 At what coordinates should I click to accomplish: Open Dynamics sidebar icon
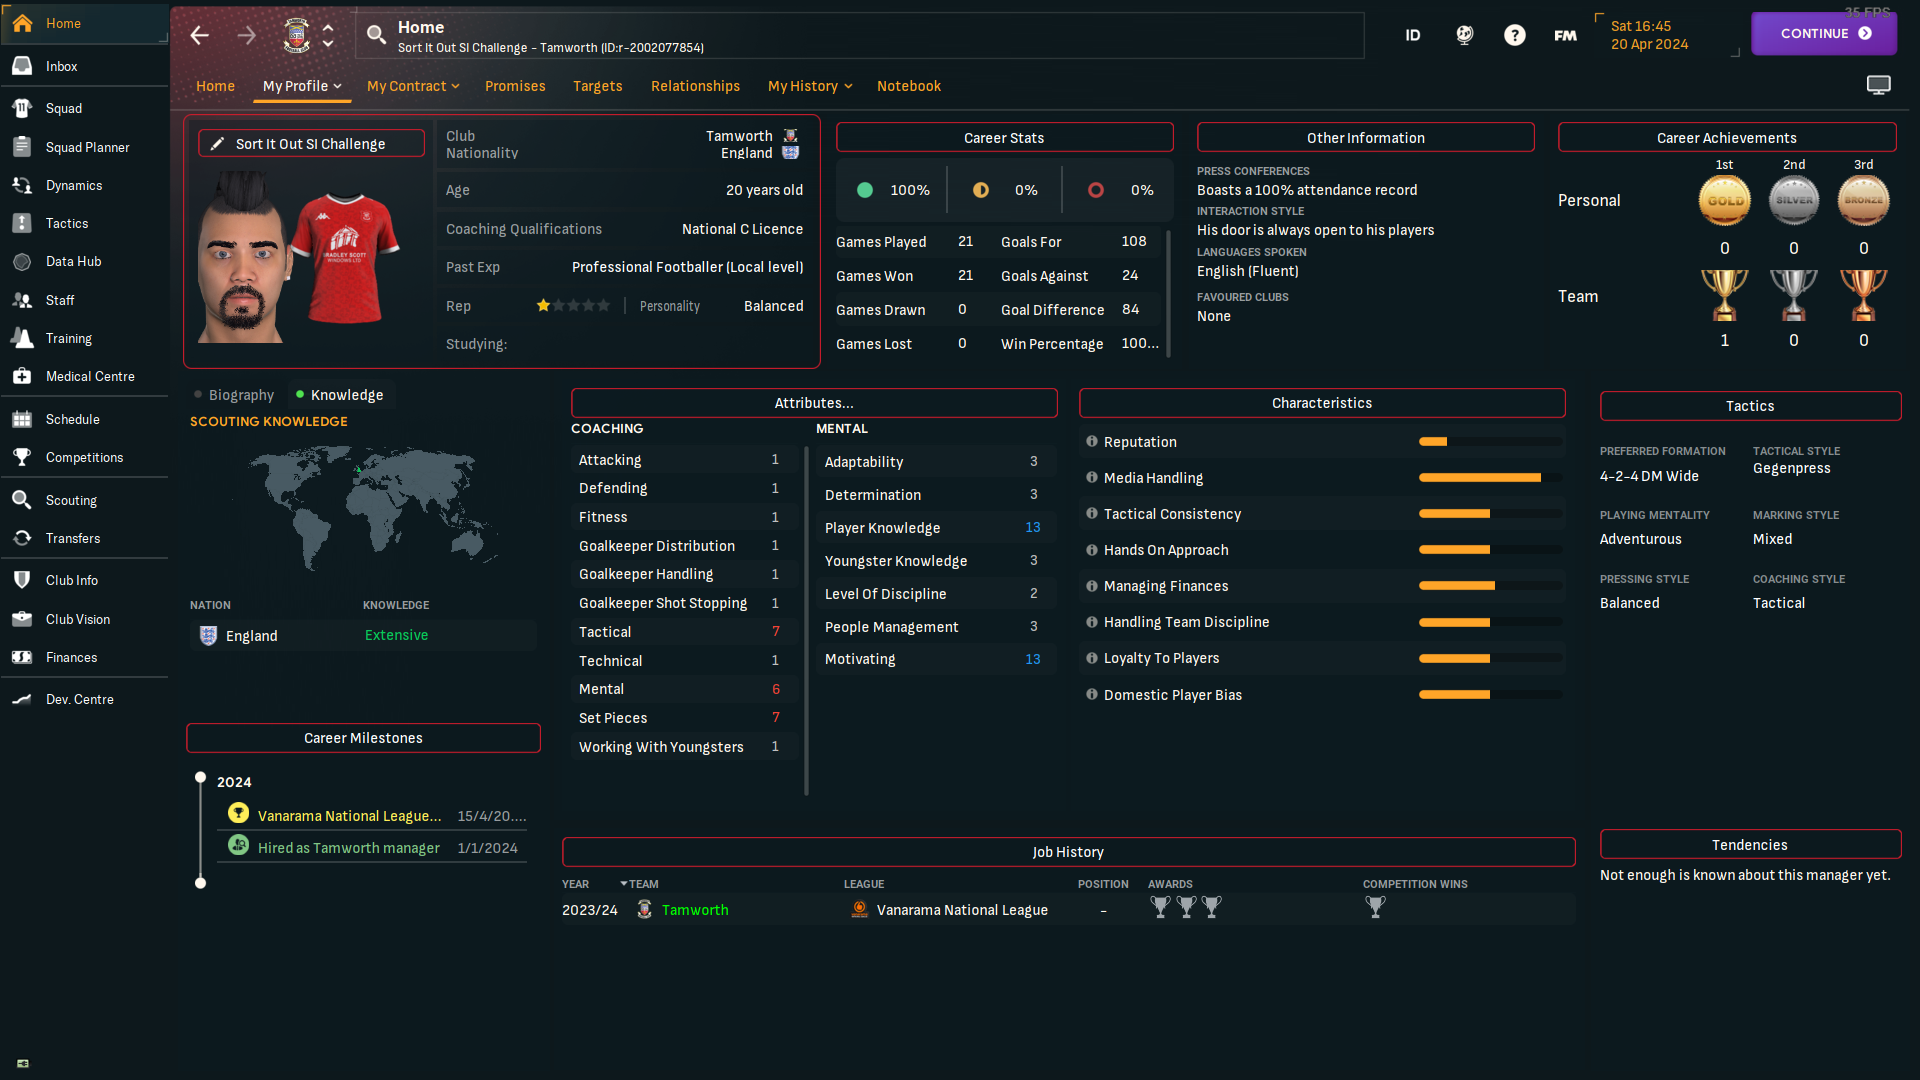tap(22, 185)
